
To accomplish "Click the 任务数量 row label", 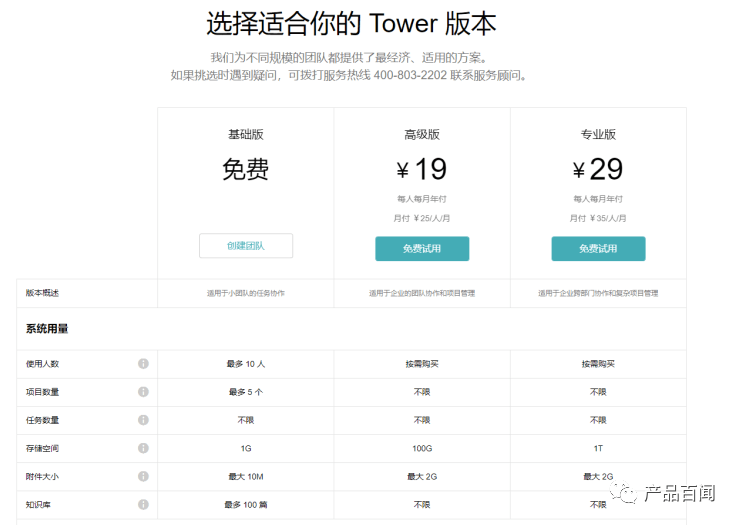I will click(42, 420).
